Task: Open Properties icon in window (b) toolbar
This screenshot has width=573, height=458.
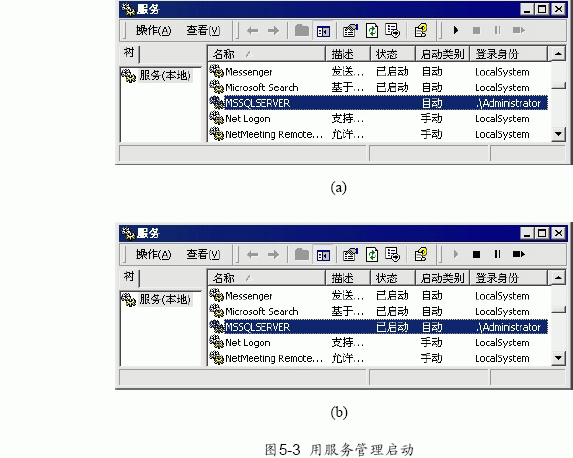Action: click(x=350, y=254)
